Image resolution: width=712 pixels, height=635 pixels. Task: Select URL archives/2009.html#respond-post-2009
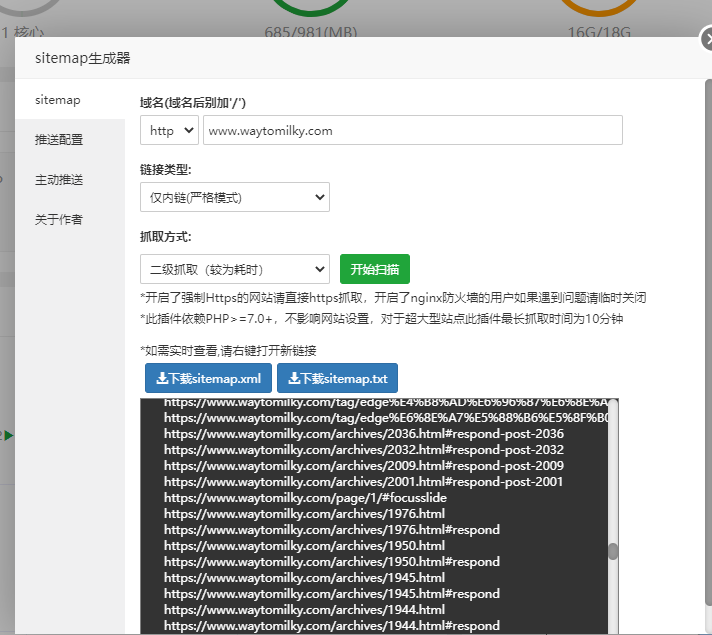pos(364,466)
